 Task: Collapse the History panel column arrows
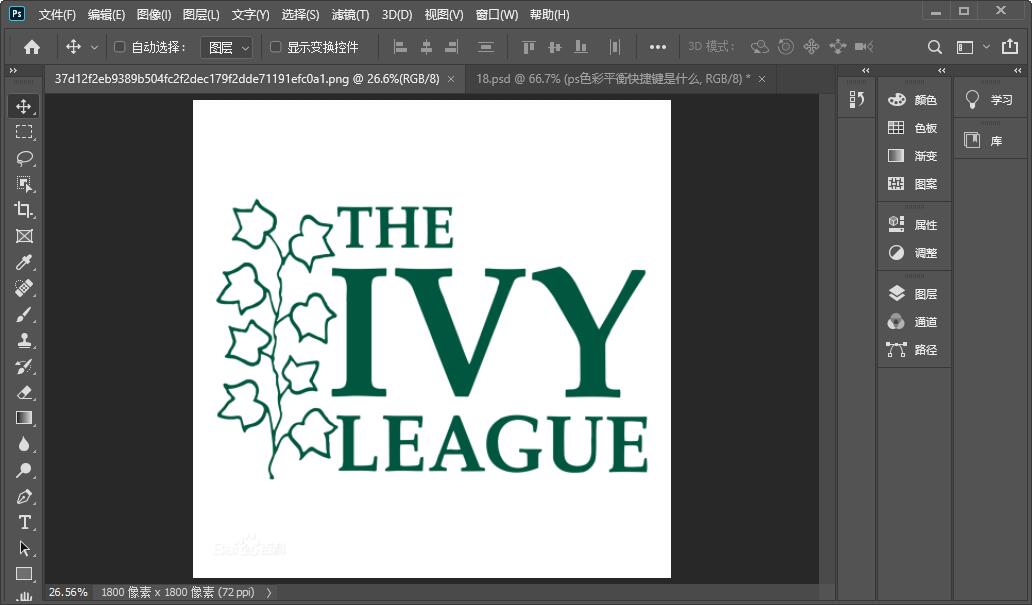click(x=865, y=70)
